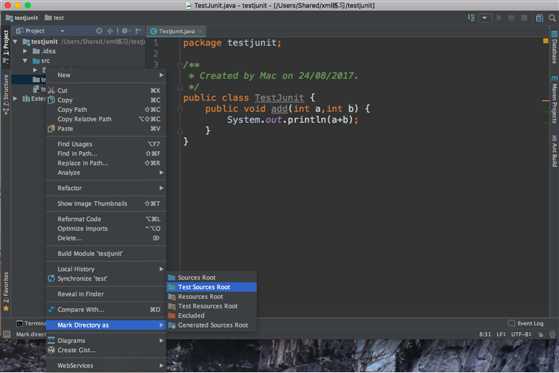This screenshot has height=373, width=559.
Task: Open the Database tool window on the right
Action: 554,47
